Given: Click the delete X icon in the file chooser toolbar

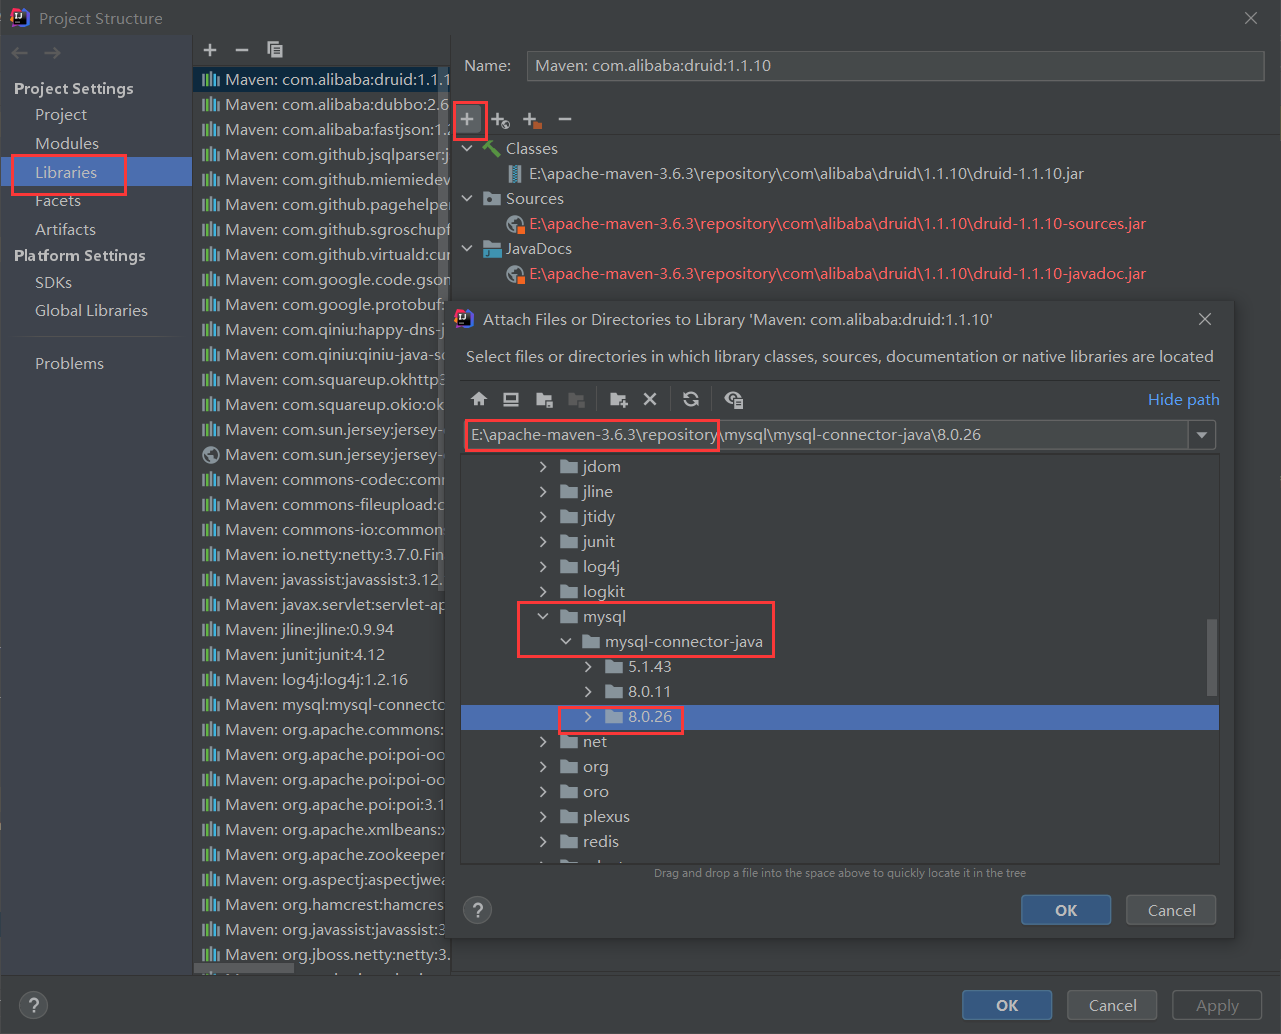Looking at the screenshot, I should click(x=650, y=399).
